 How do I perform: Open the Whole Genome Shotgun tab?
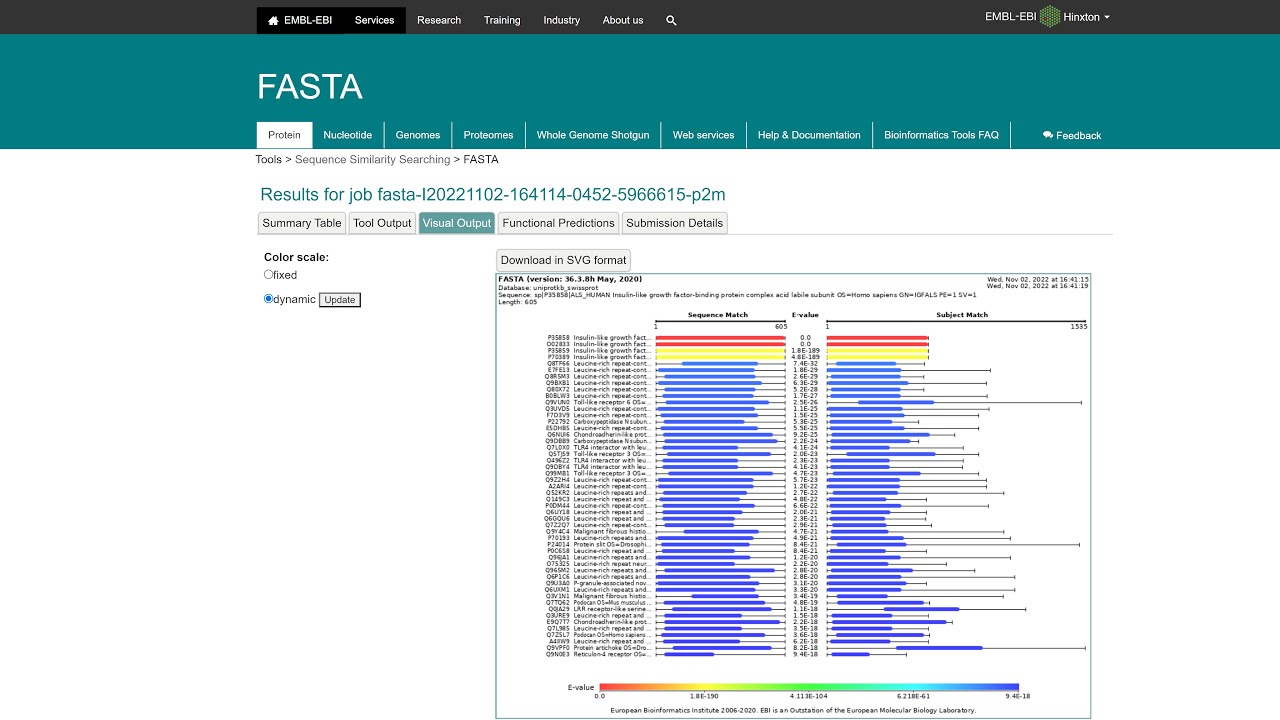coord(593,135)
